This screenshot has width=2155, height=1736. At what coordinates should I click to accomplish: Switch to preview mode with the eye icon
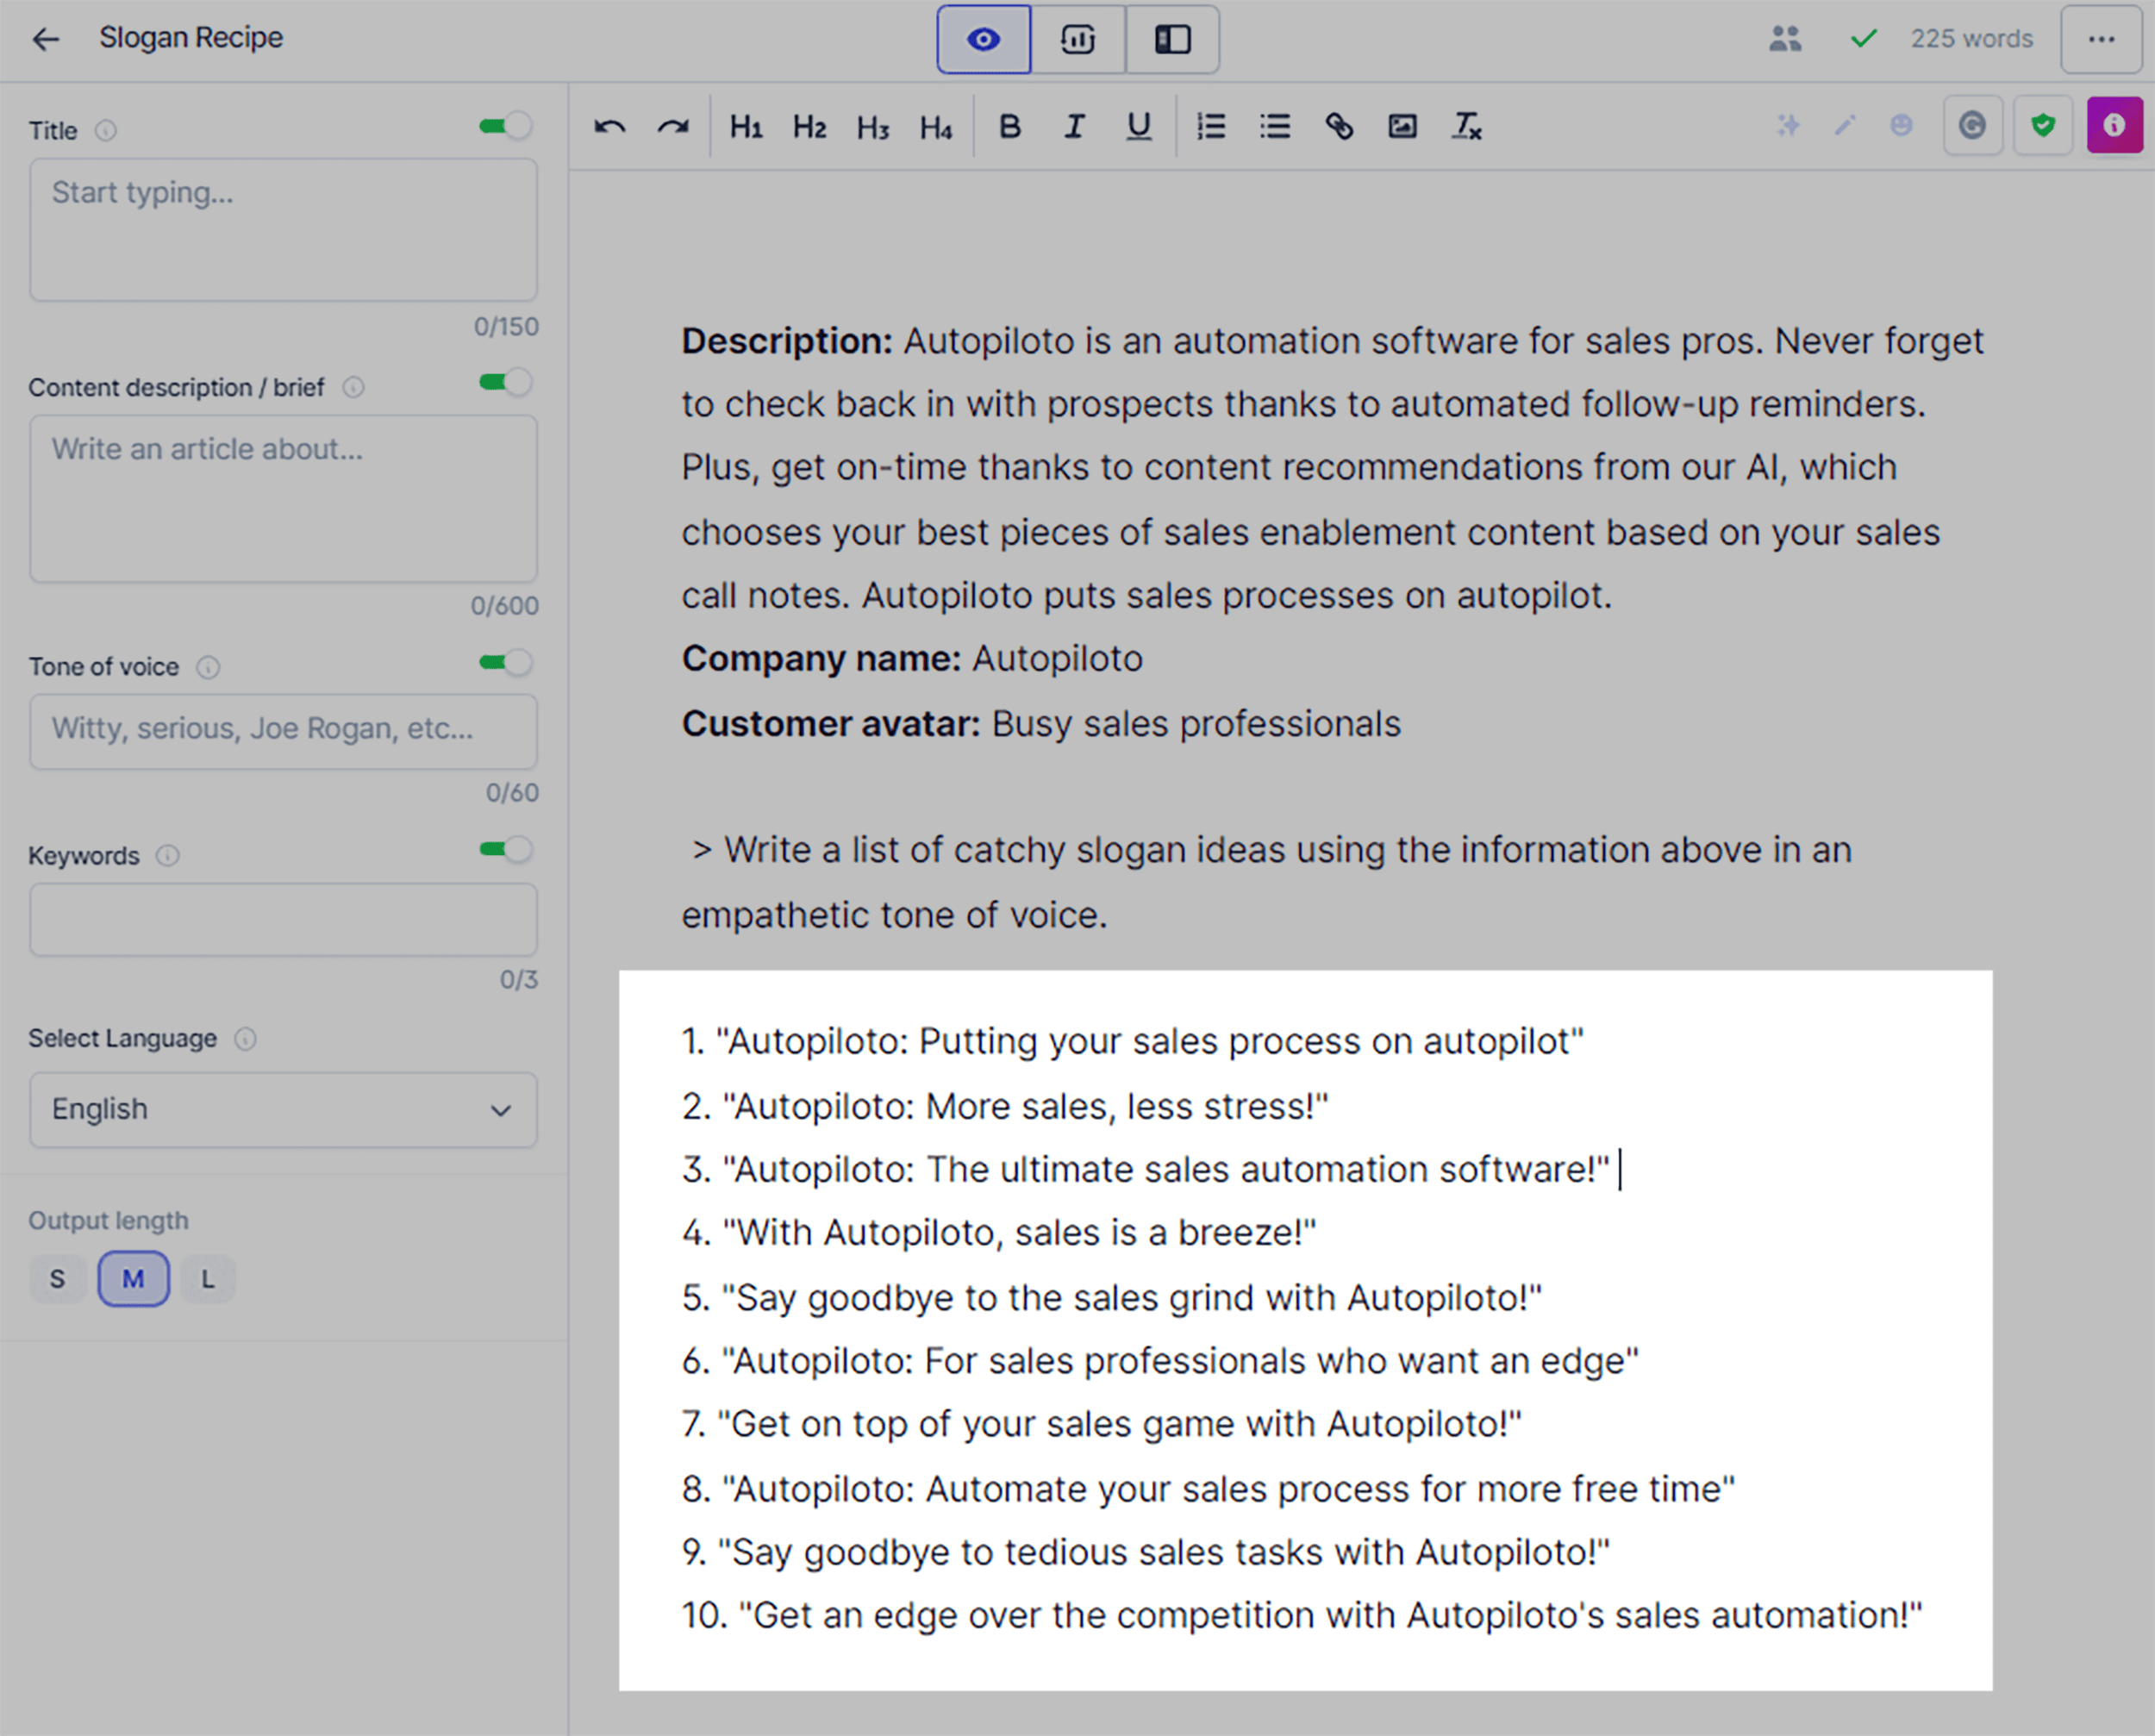[983, 39]
